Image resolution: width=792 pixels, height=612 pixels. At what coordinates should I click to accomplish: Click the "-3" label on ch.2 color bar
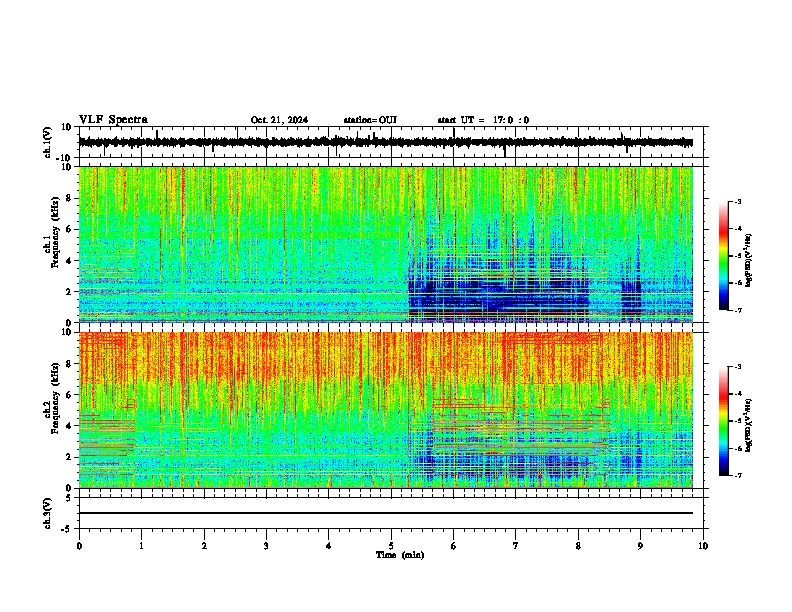click(x=738, y=367)
